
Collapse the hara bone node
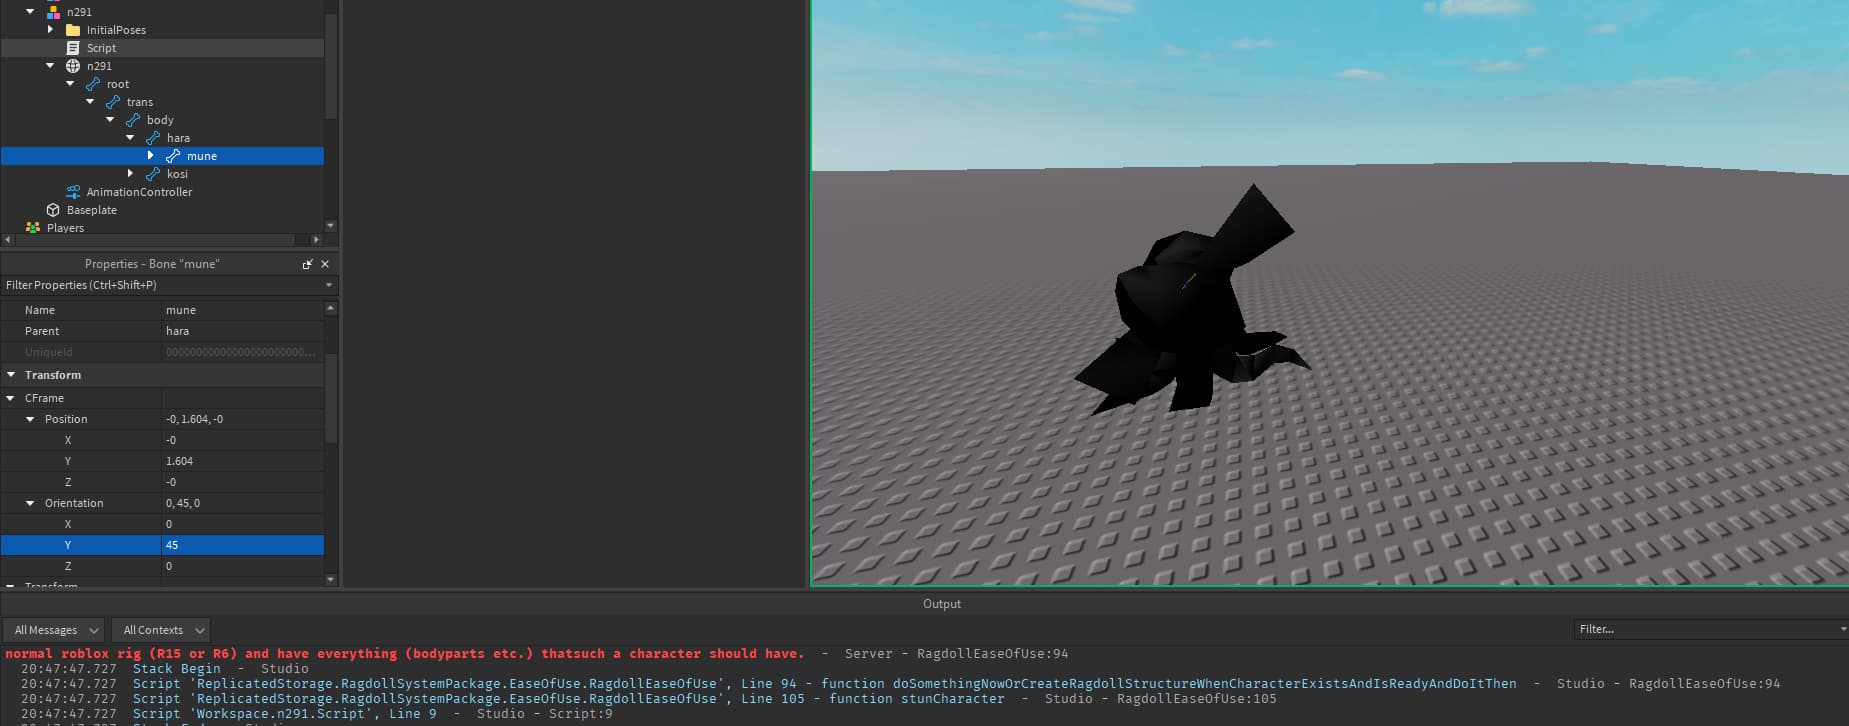point(130,138)
